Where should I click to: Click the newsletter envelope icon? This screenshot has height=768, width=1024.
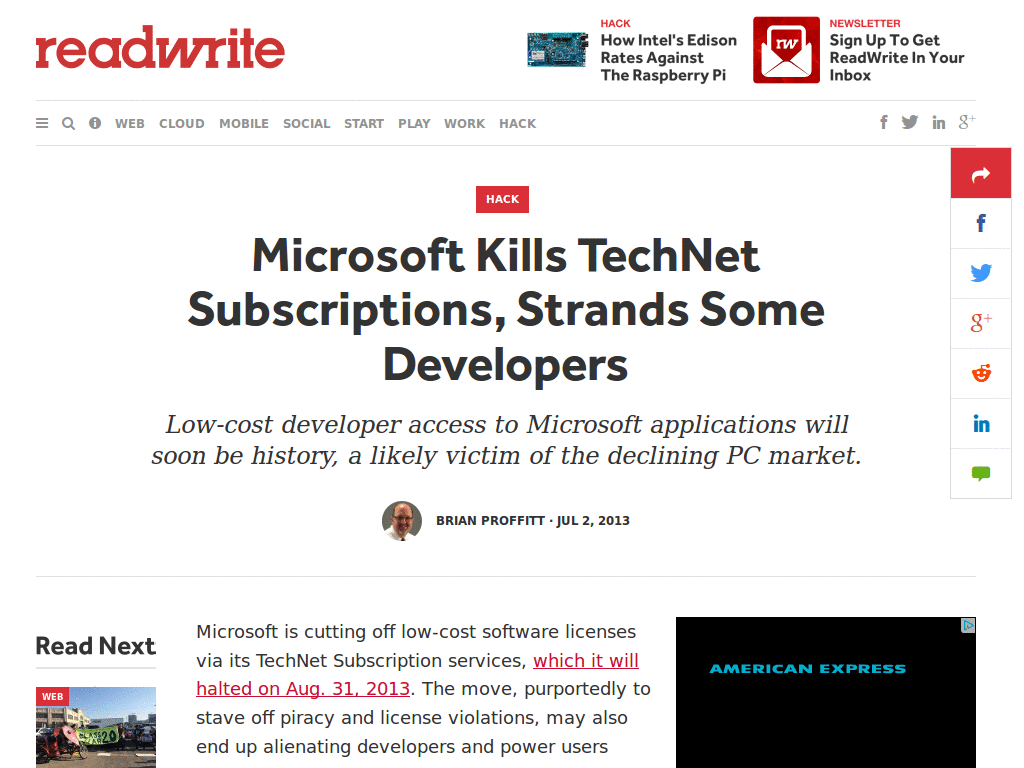tap(786, 50)
